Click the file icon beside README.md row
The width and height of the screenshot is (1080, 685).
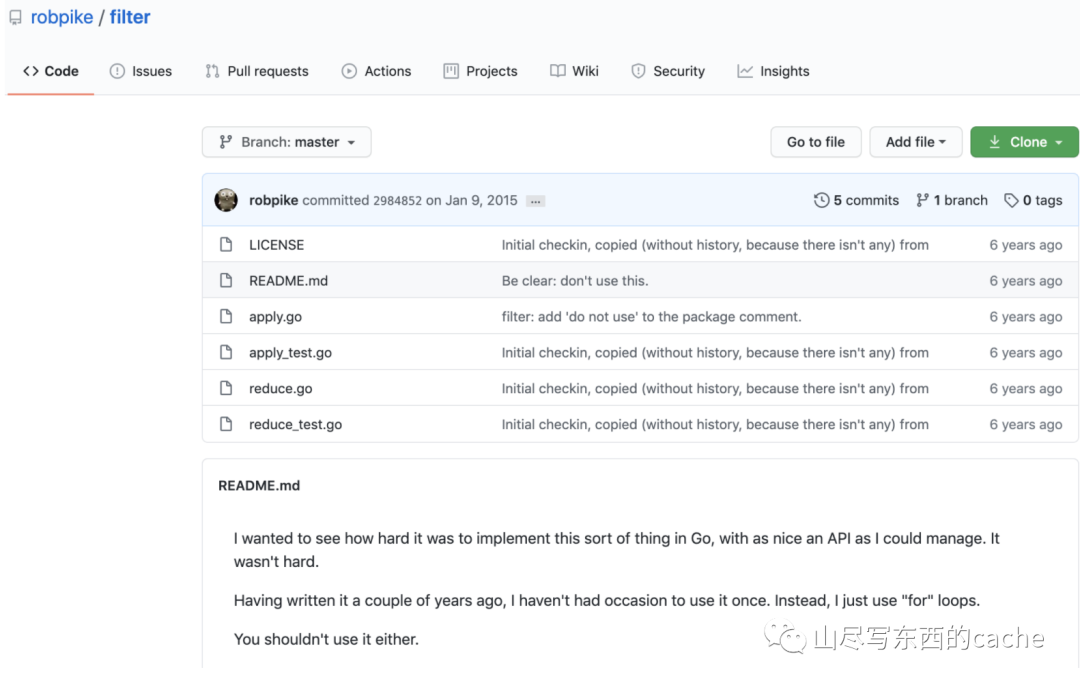pos(226,280)
